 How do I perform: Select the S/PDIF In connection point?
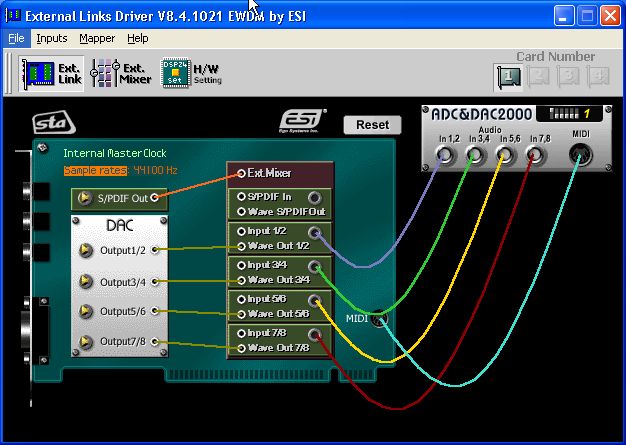[x=241, y=197]
